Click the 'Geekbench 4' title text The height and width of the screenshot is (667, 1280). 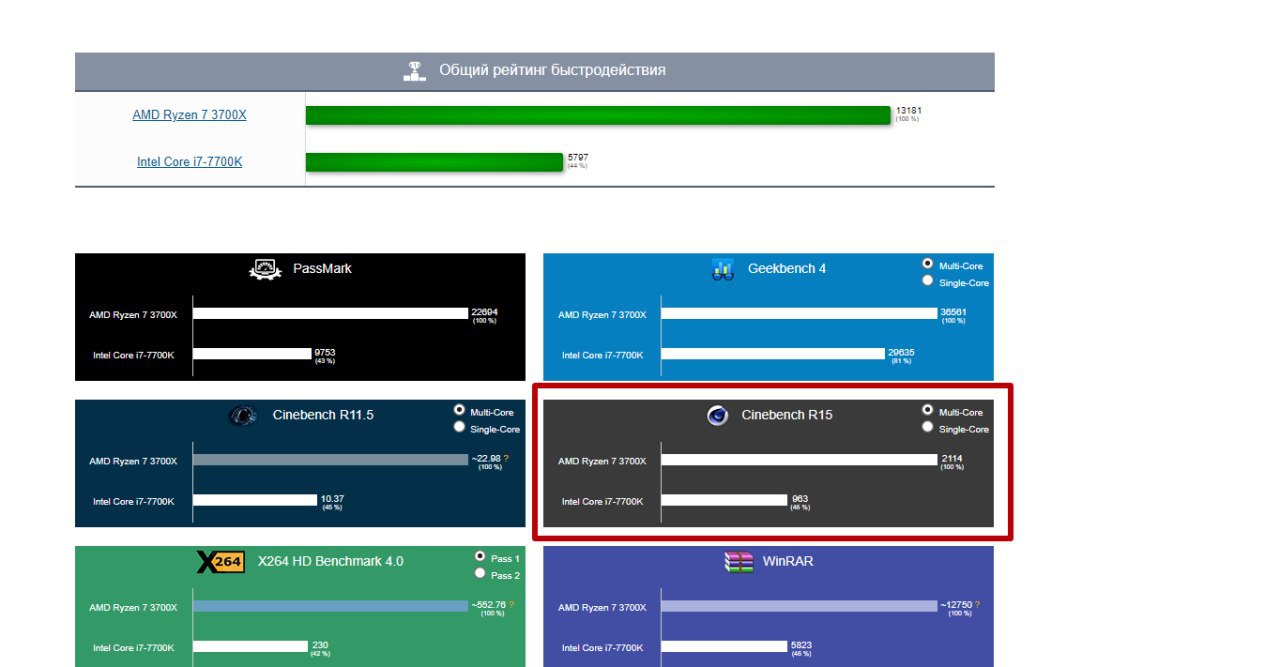click(787, 268)
